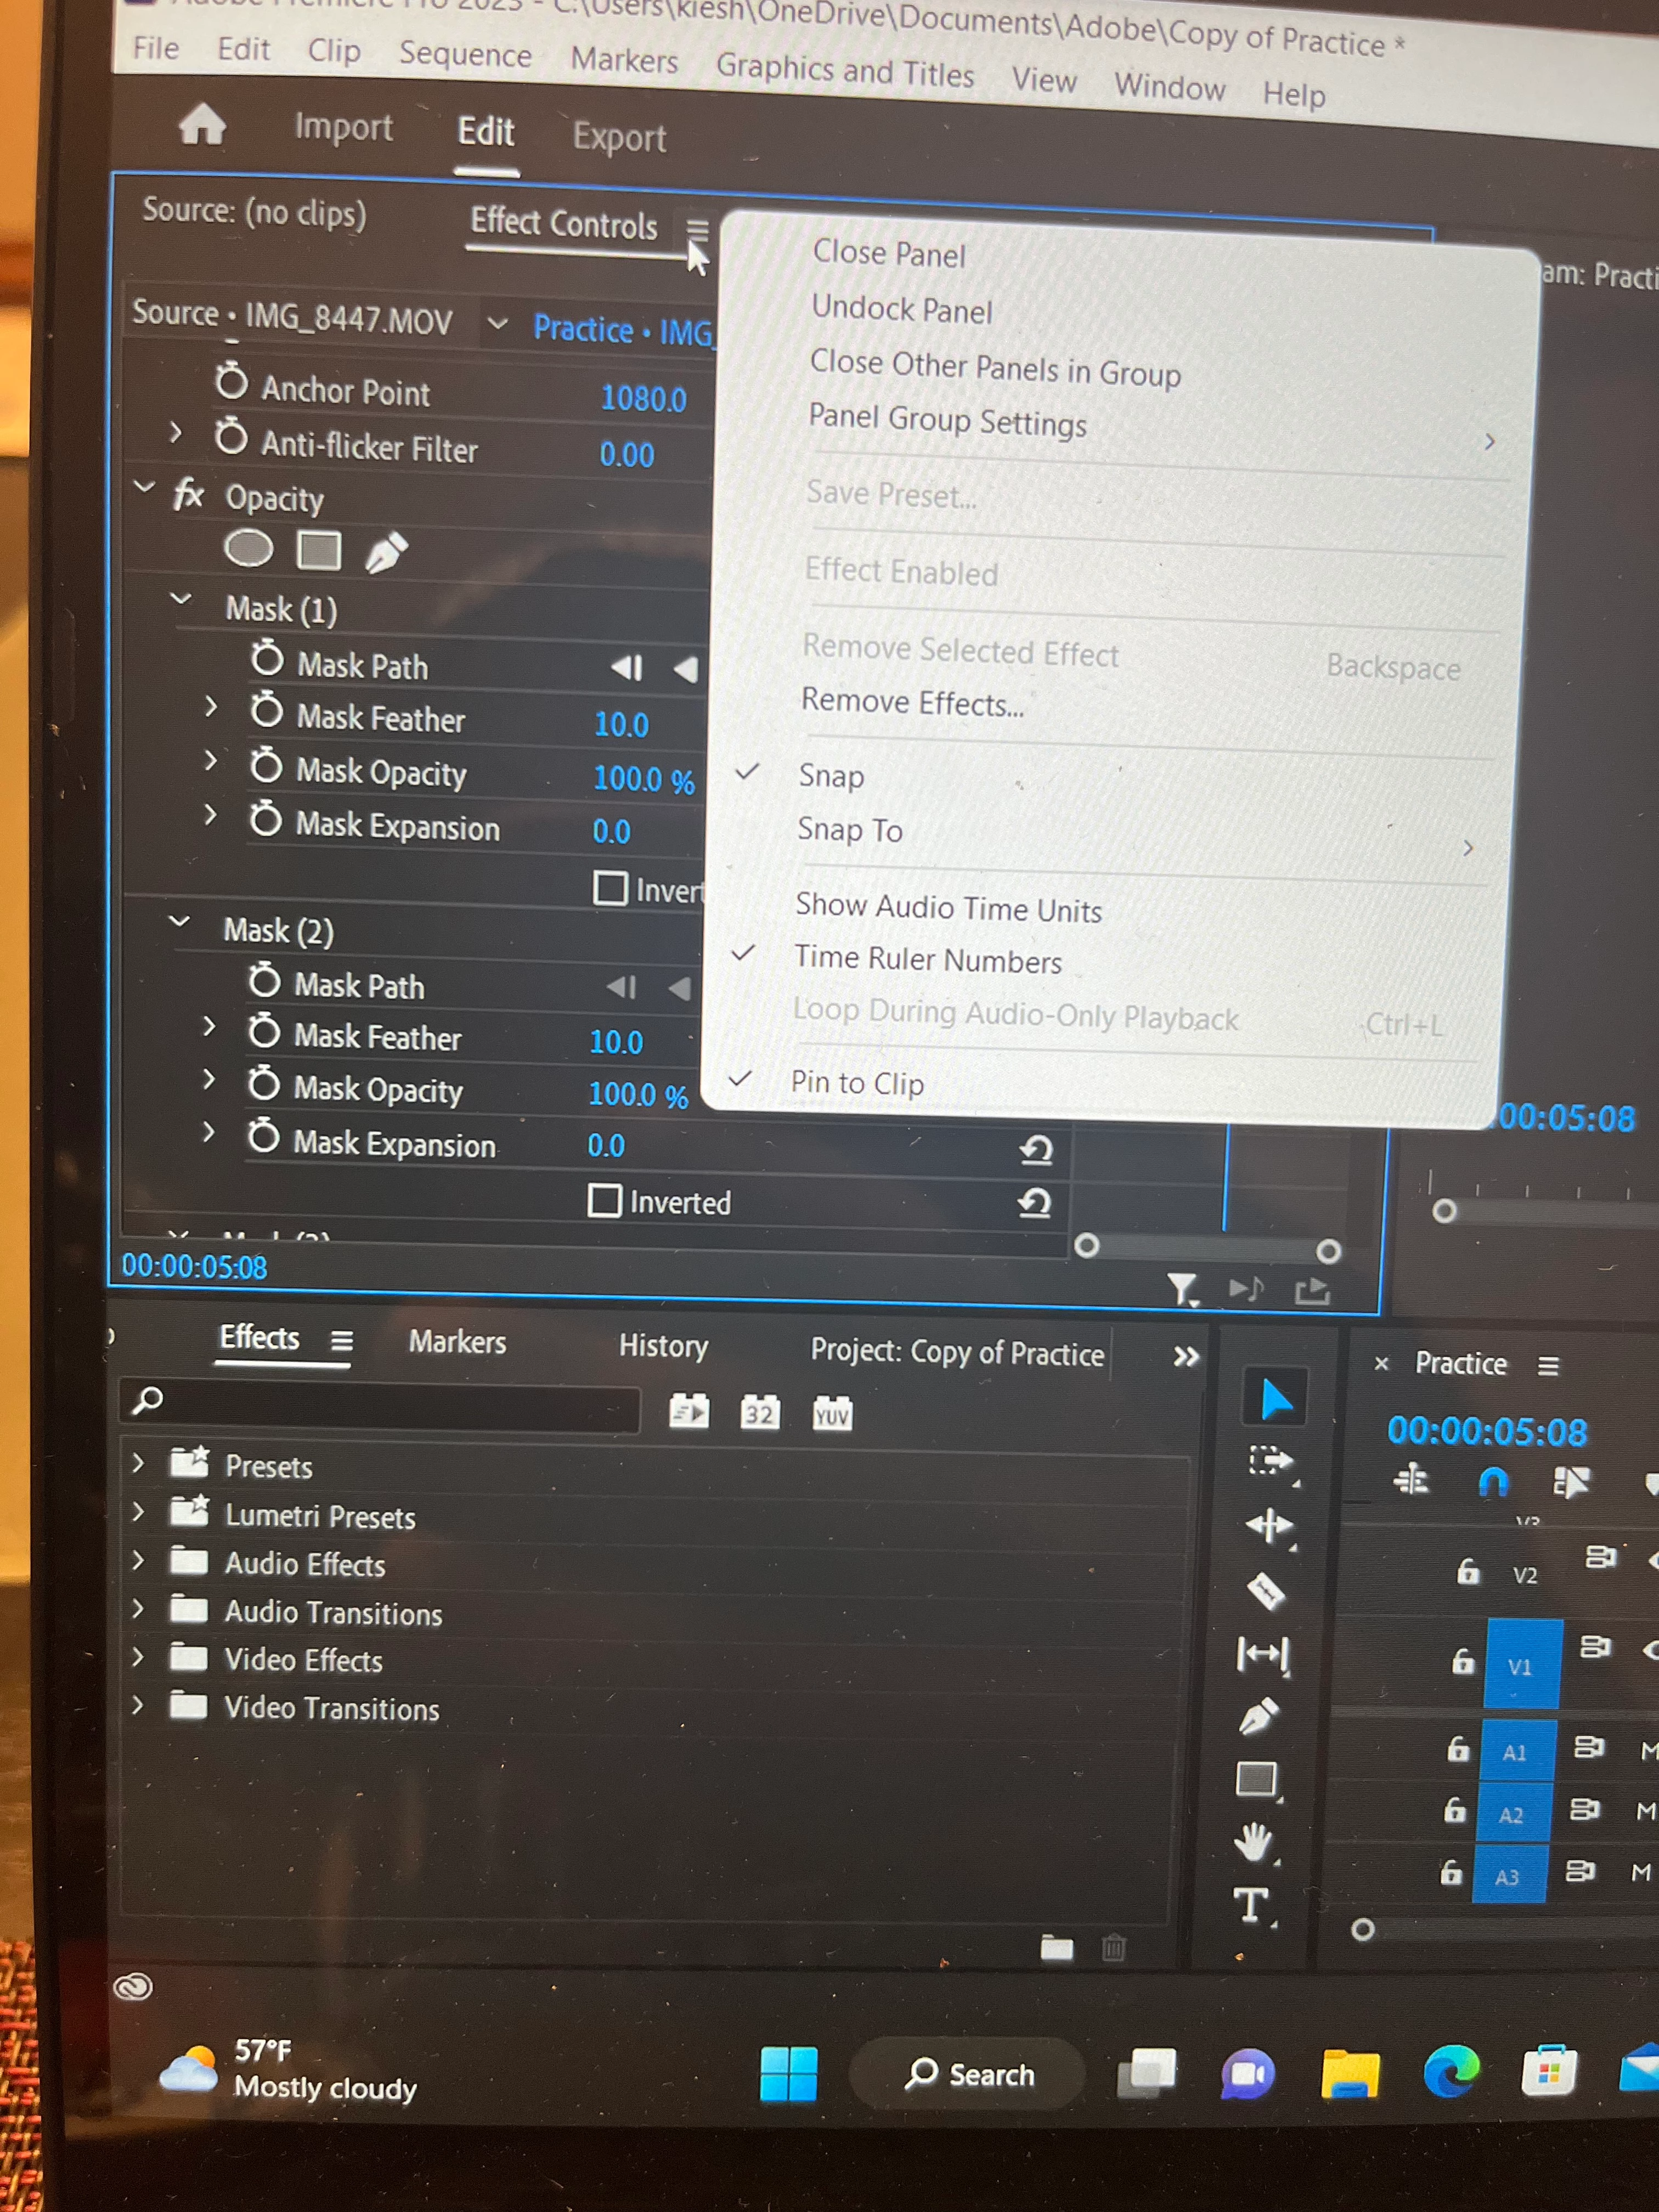
Task: Choose Undock Panel from the menu
Action: coord(901,309)
